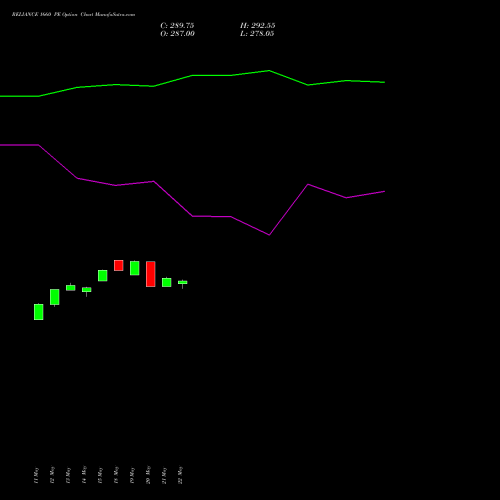The width and height of the screenshot is (500, 500).
Task: Select the green candlestick for 14 May
Action: pyautogui.click(x=87, y=290)
